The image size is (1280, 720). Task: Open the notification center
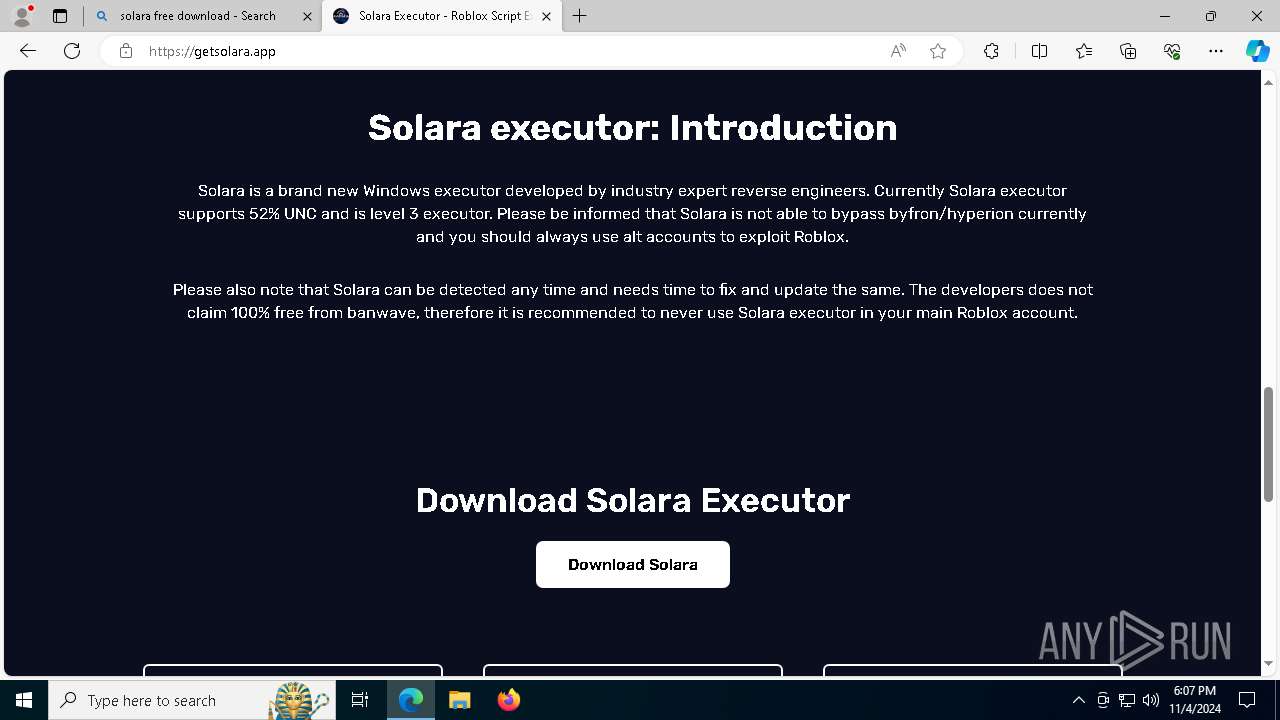point(1247,700)
